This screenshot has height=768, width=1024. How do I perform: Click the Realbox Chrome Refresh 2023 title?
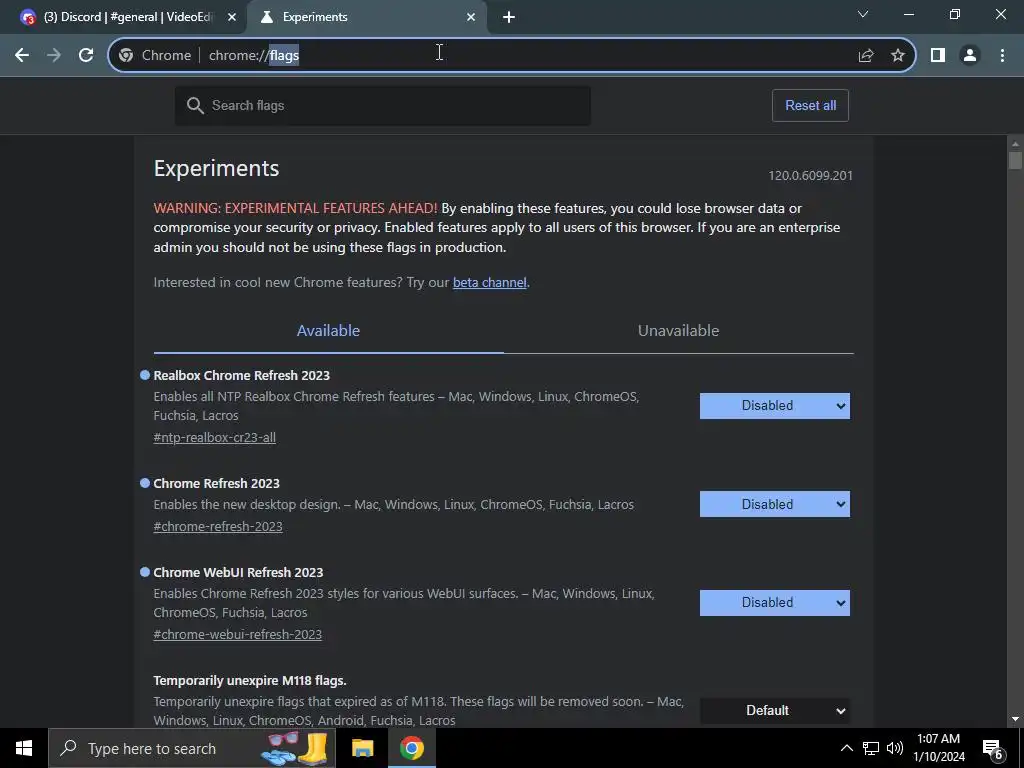[x=242, y=376]
